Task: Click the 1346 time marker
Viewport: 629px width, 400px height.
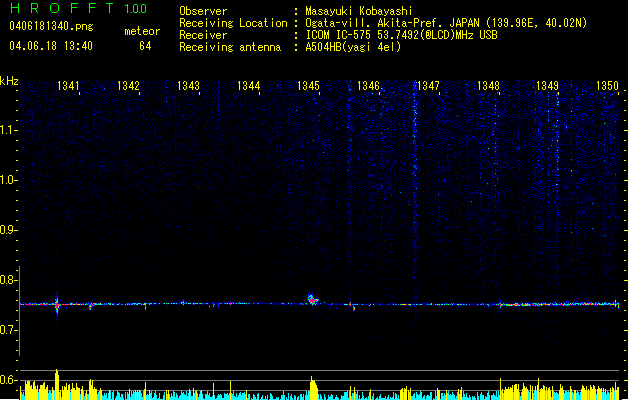Action: [x=368, y=85]
